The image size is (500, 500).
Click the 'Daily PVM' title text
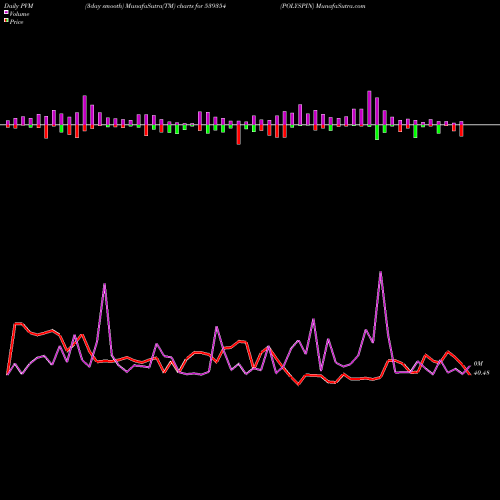pyautogui.click(x=19, y=6)
